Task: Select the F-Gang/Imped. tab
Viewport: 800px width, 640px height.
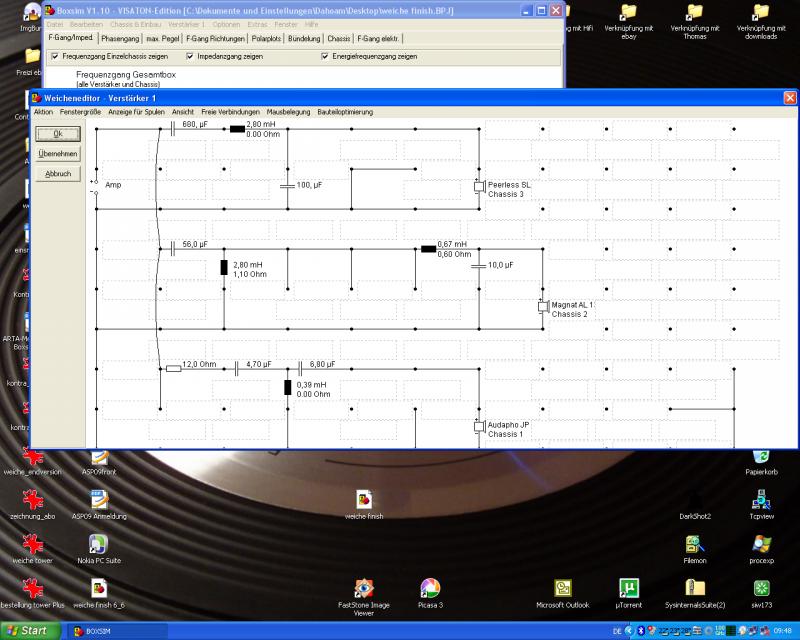Action: [70, 38]
